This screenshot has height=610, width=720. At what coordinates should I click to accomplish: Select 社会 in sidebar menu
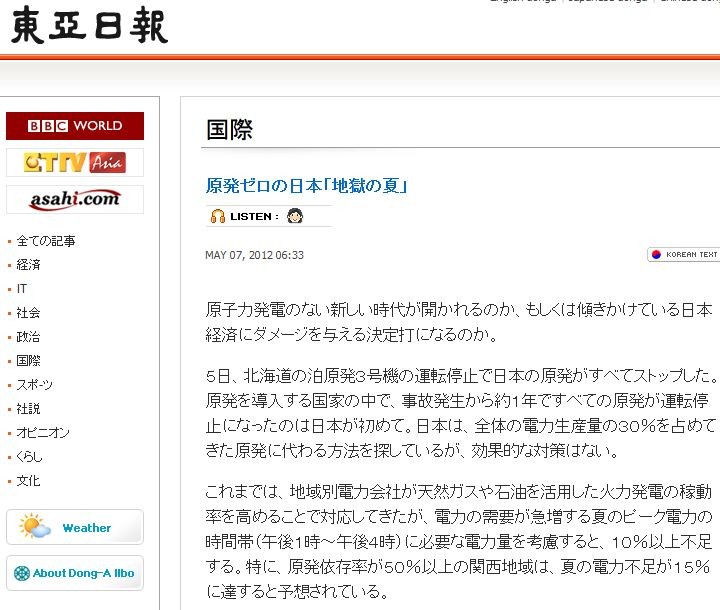click(x=28, y=313)
